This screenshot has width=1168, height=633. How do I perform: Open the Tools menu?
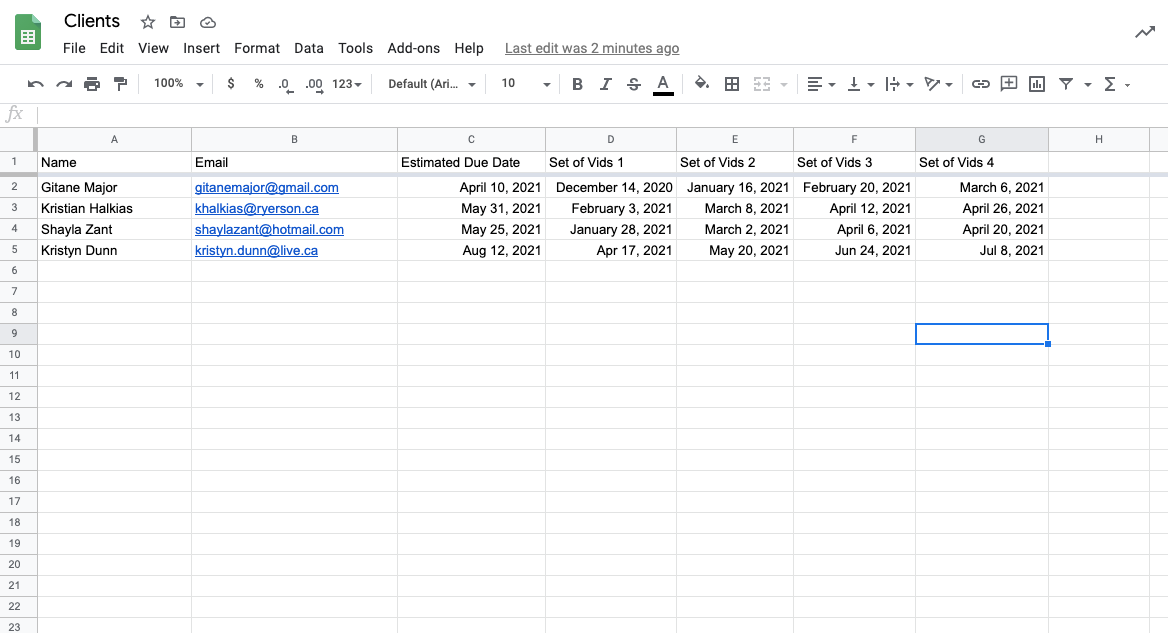[355, 48]
